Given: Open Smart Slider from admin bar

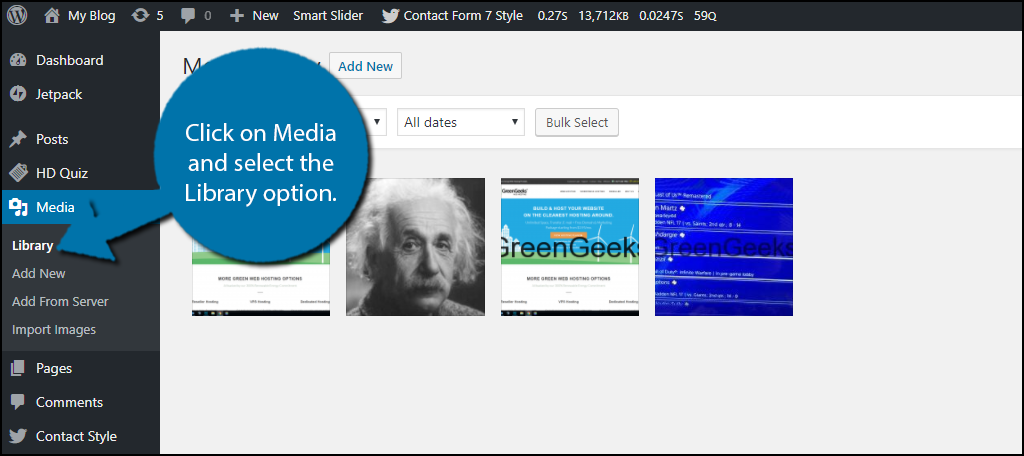Looking at the screenshot, I should tap(328, 16).
